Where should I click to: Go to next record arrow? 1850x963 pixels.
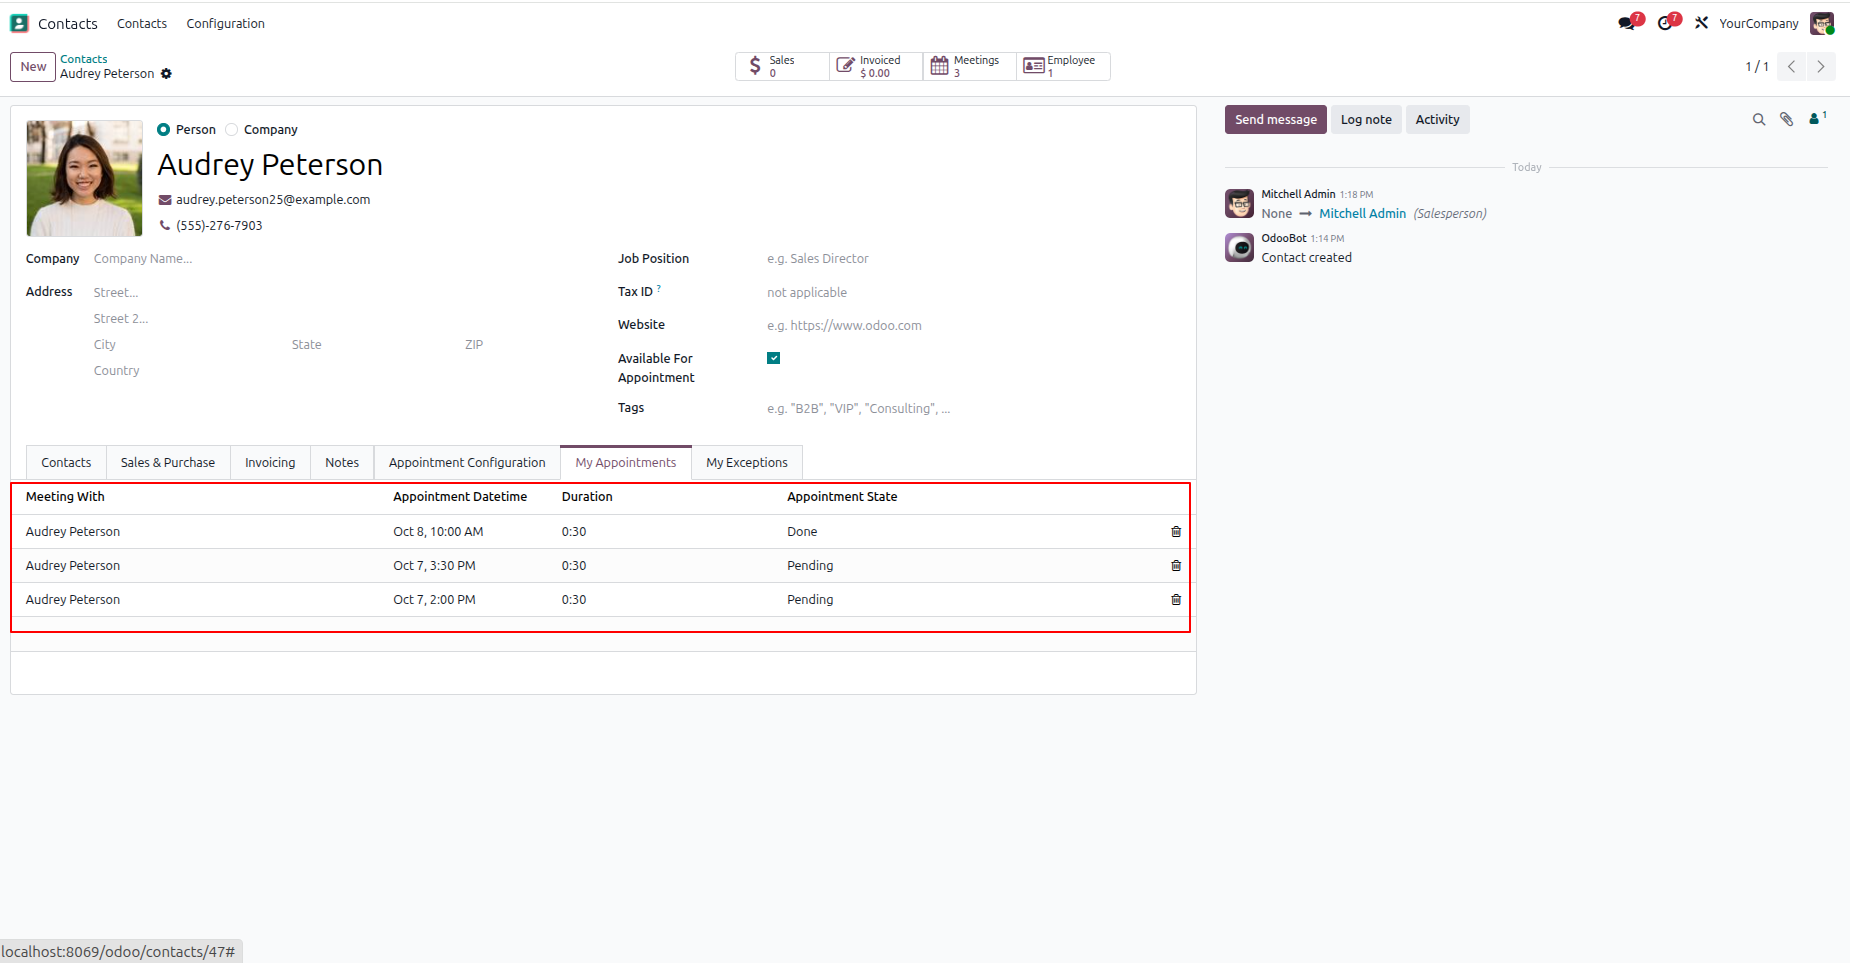click(1821, 67)
